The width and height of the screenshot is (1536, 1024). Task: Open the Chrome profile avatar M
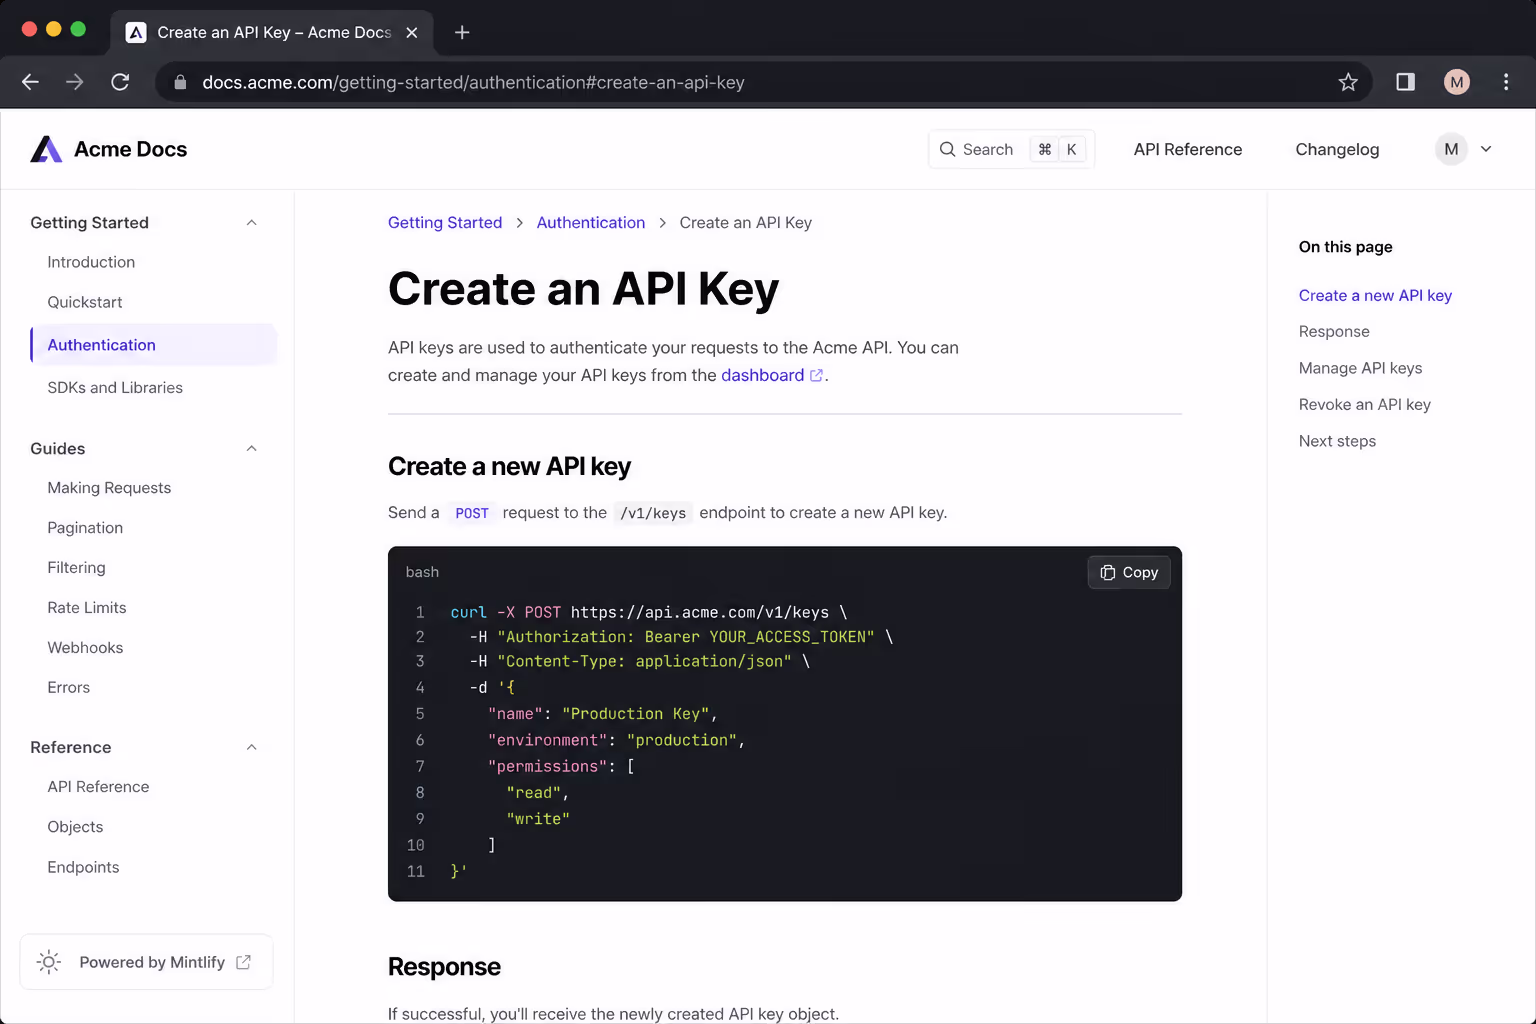(x=1457, y=82)
